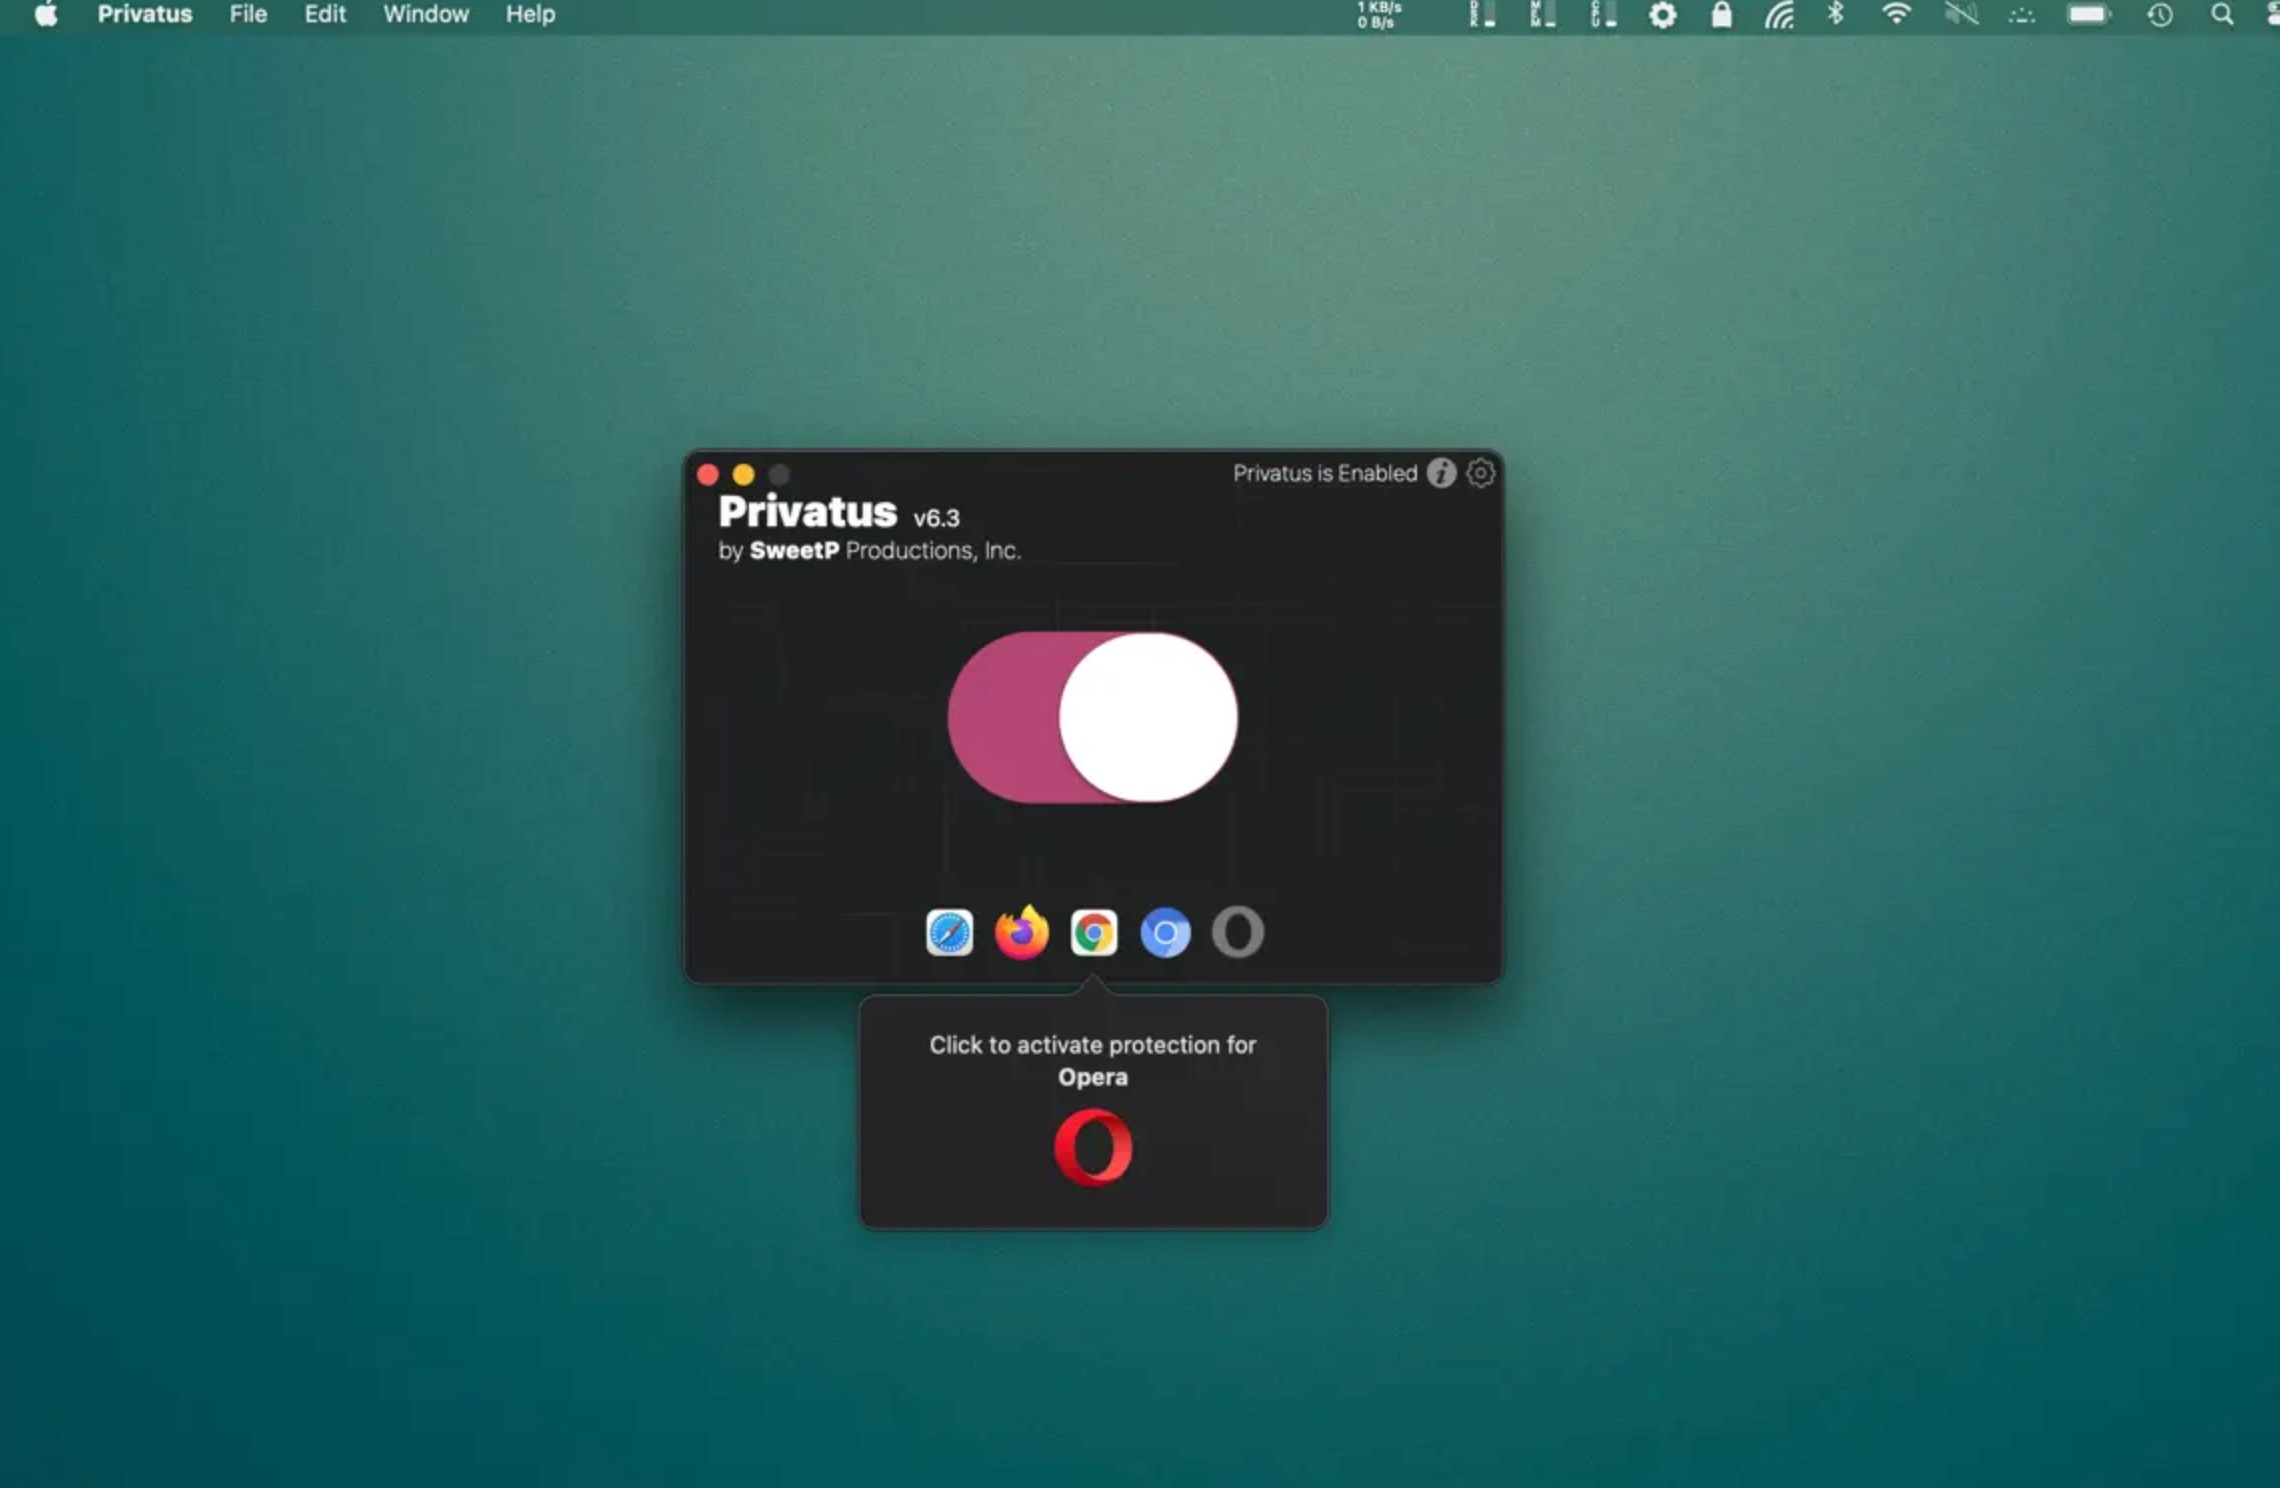Toggle the large Privatus on/off switch
The width and height of the screenshot is (2280, 1488).
(x=1093, y=717)
